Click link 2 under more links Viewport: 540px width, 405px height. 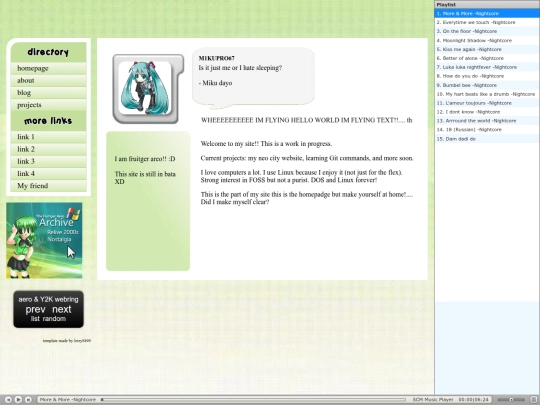click(x=49, y=149)
